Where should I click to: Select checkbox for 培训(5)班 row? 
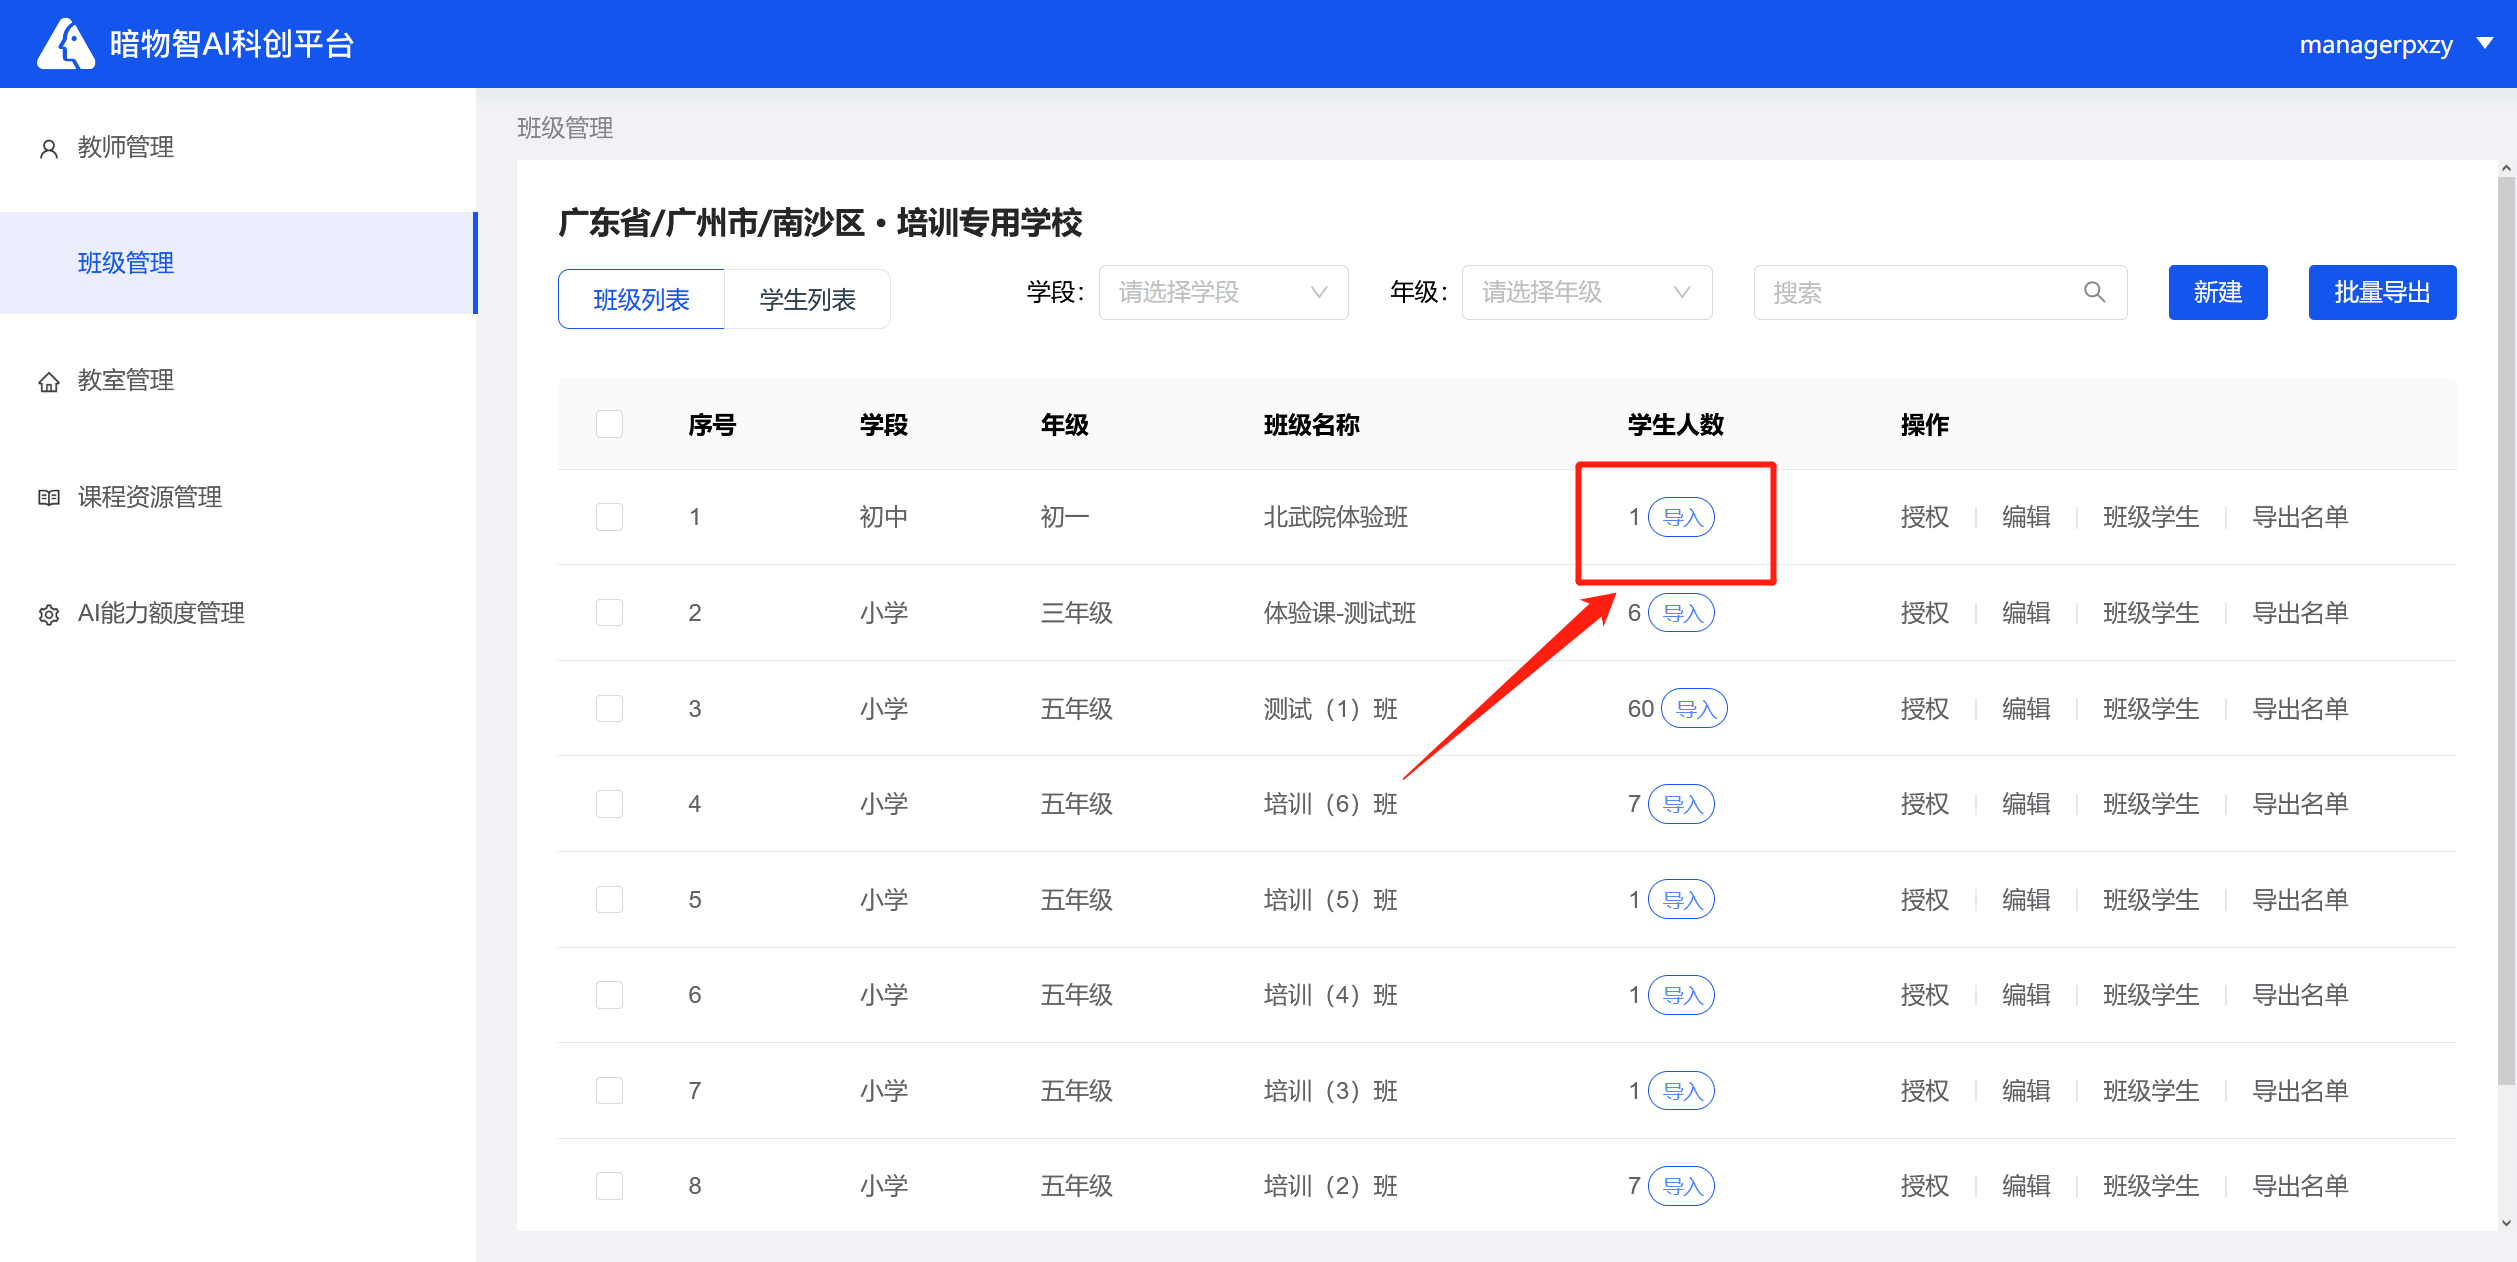point(609,900)
